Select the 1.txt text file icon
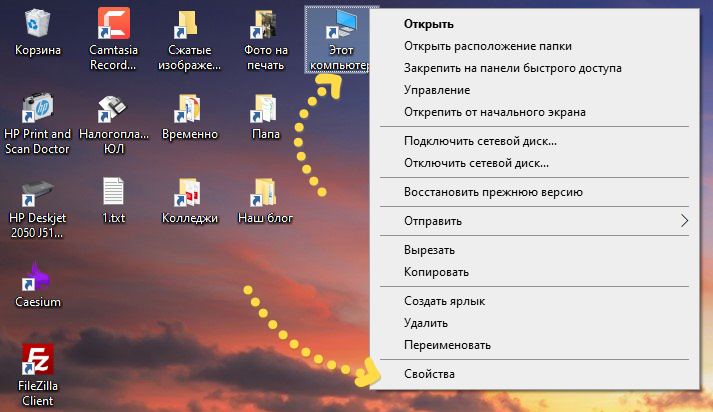This screenshot has width=713, height=412. [x=113, y=191]
